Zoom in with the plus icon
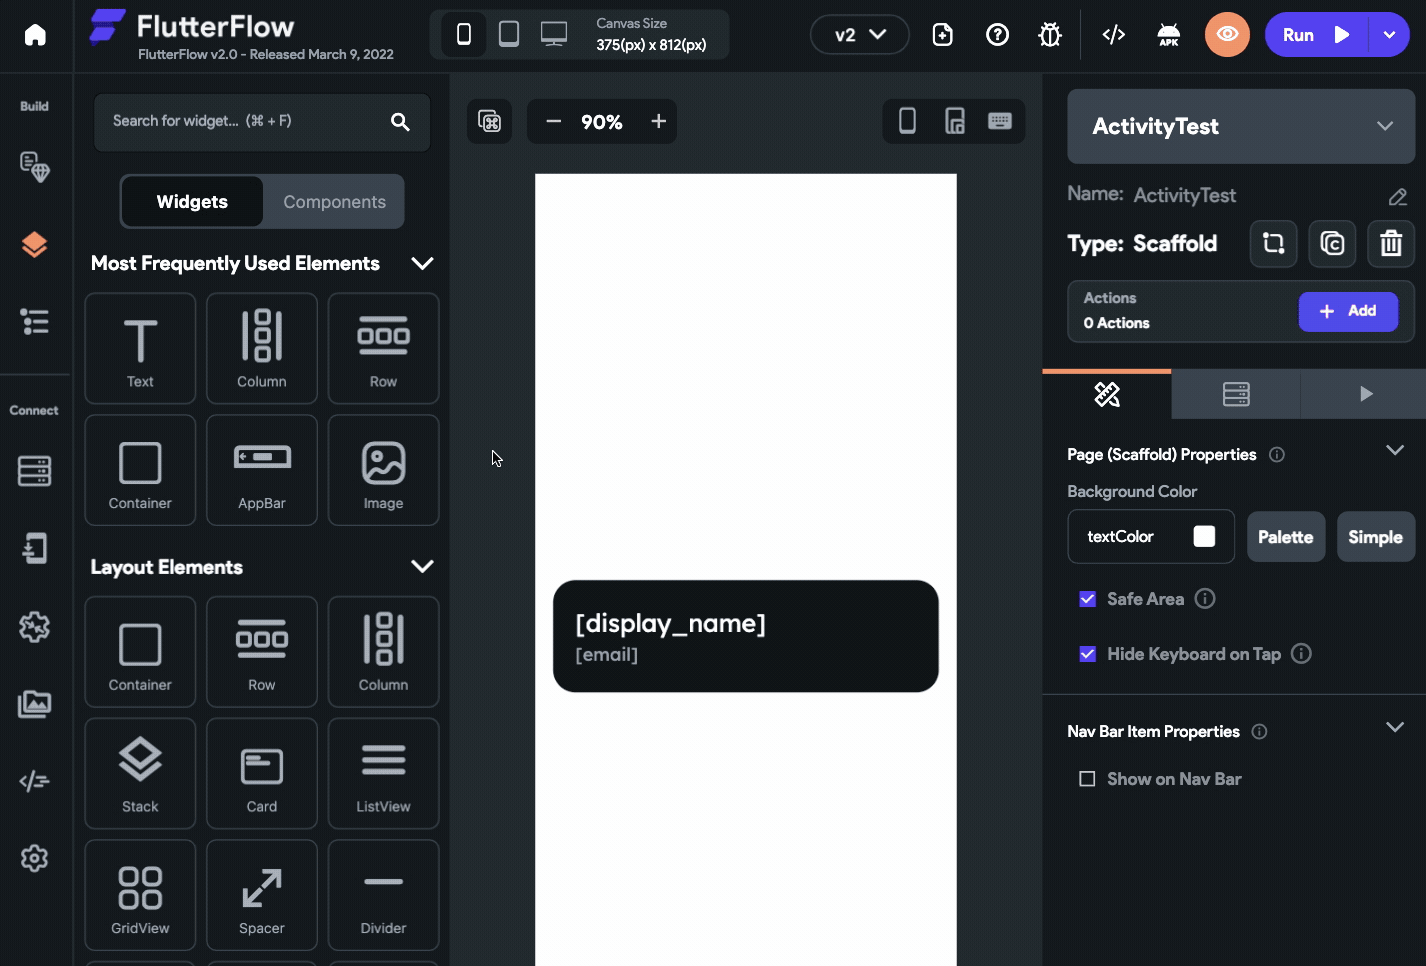The width and height of the screenshot is (1426, 966). point(658,121)
